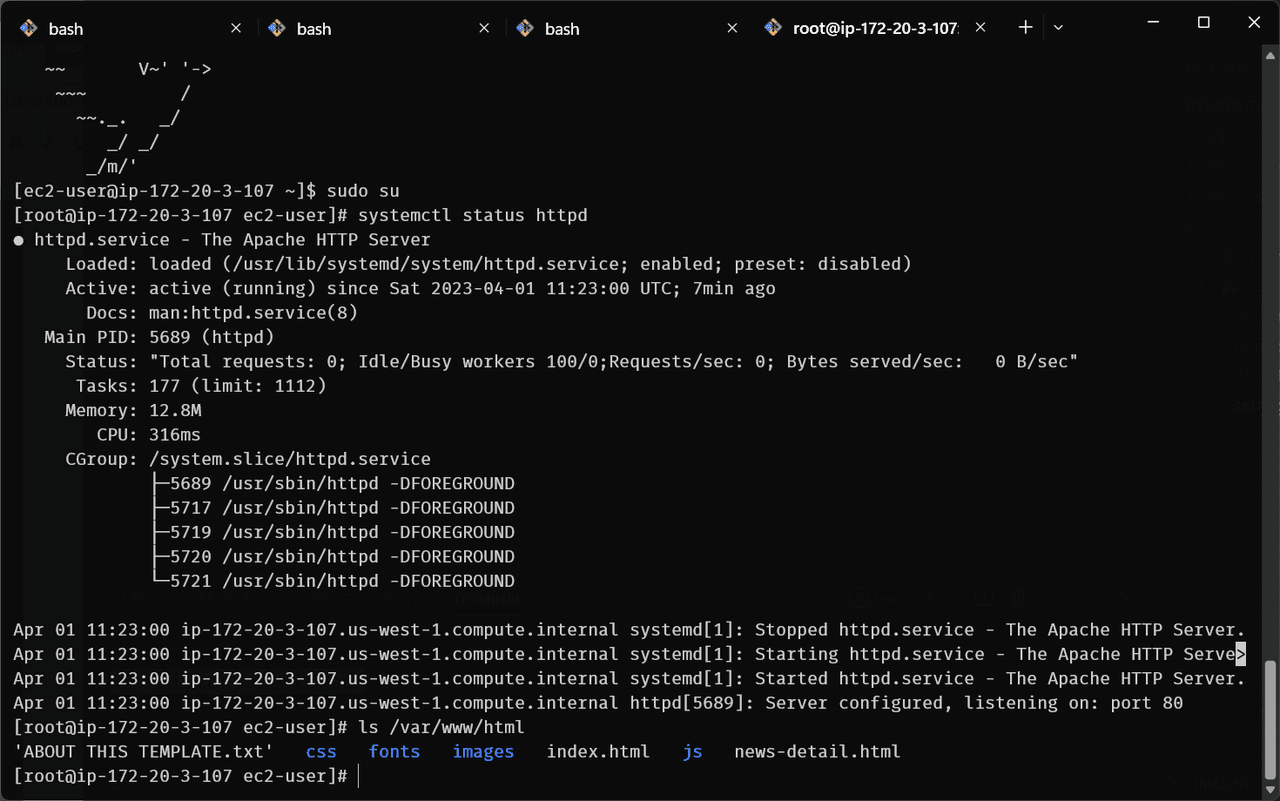
Task: Switch to the third bash tab
Action: coord(628,28)
